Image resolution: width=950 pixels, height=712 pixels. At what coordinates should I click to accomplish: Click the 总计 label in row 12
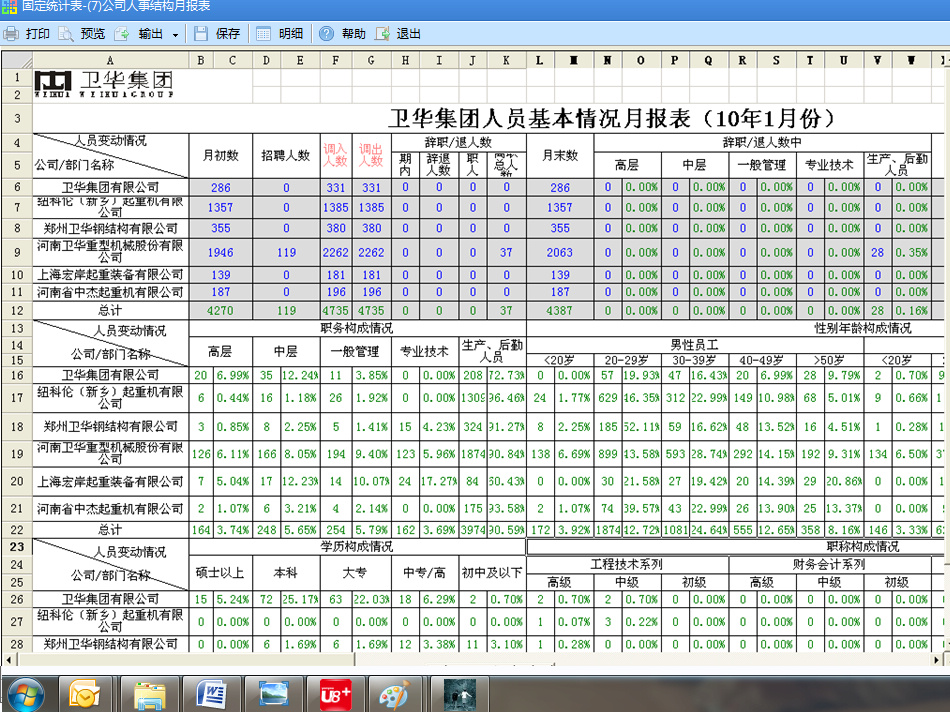110,310
